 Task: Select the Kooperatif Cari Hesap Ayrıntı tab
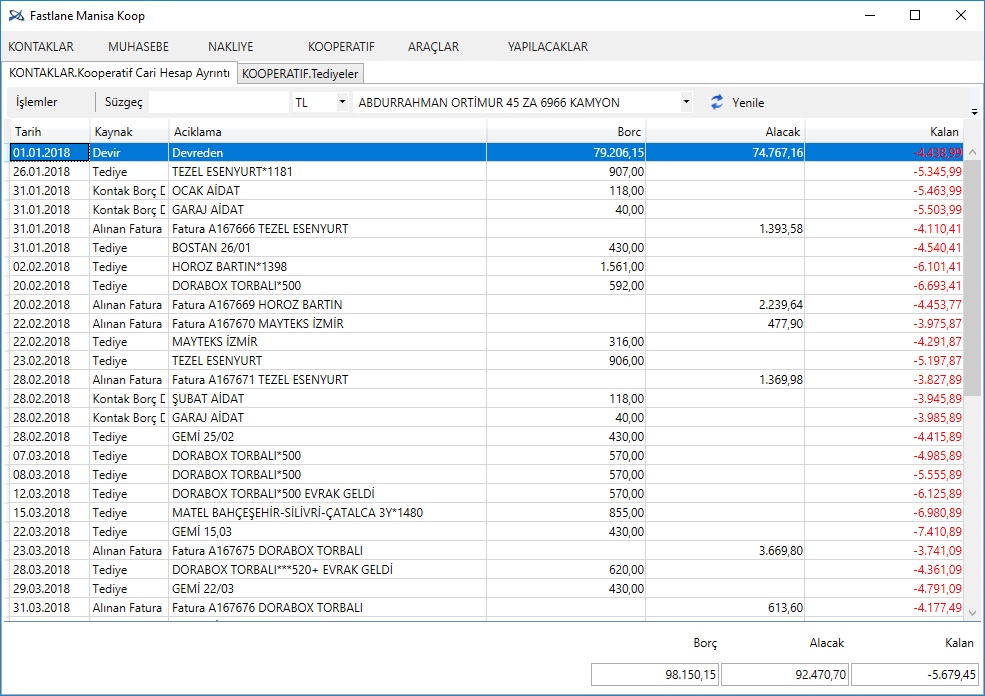119,73
